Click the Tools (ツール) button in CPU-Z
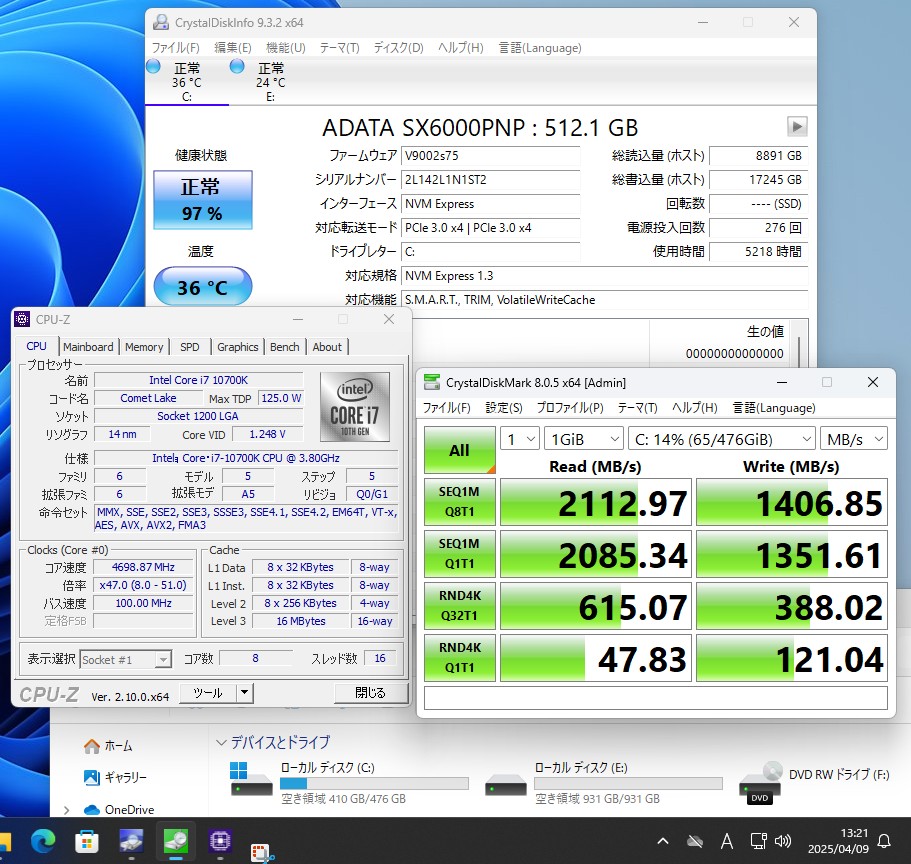The width and height of the screenshot is (911, 864). coord(208,692)
